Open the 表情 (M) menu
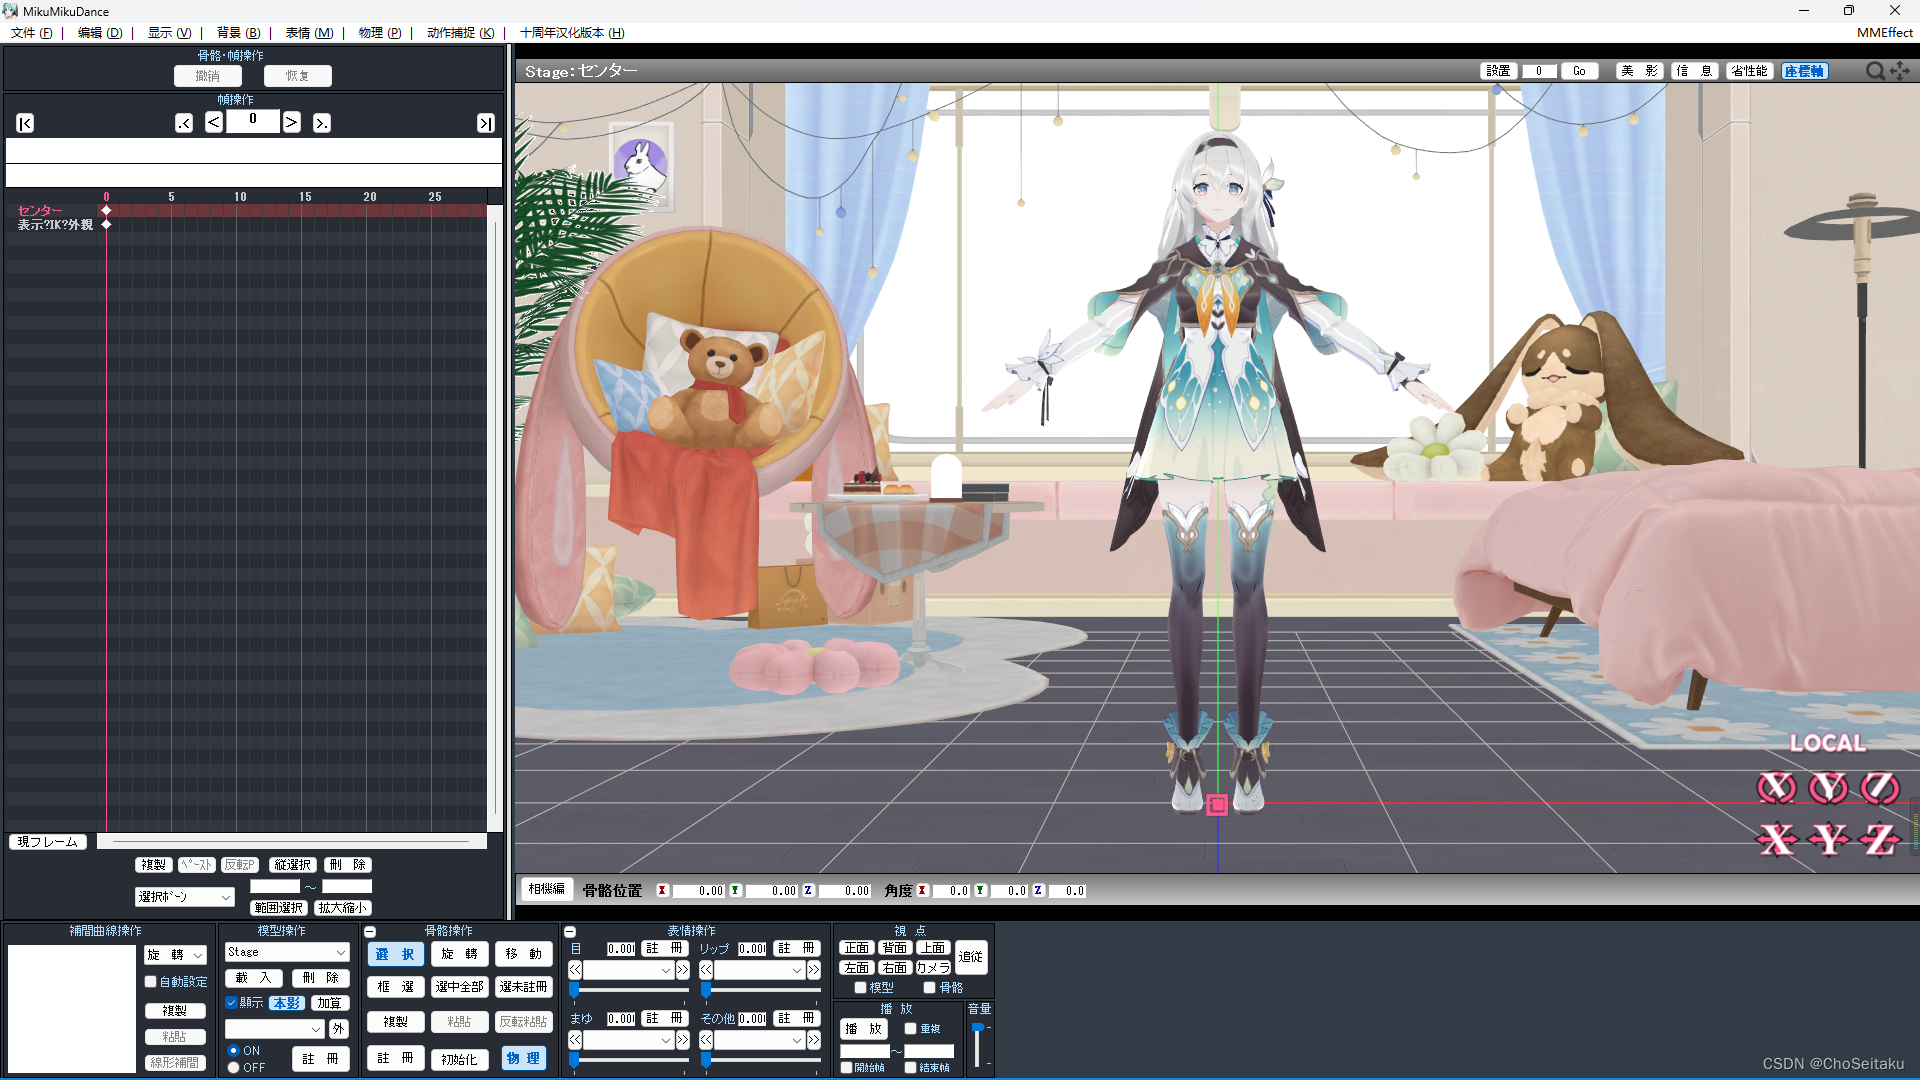Viewport: 1920px width, 1080px height. (309, 33)
